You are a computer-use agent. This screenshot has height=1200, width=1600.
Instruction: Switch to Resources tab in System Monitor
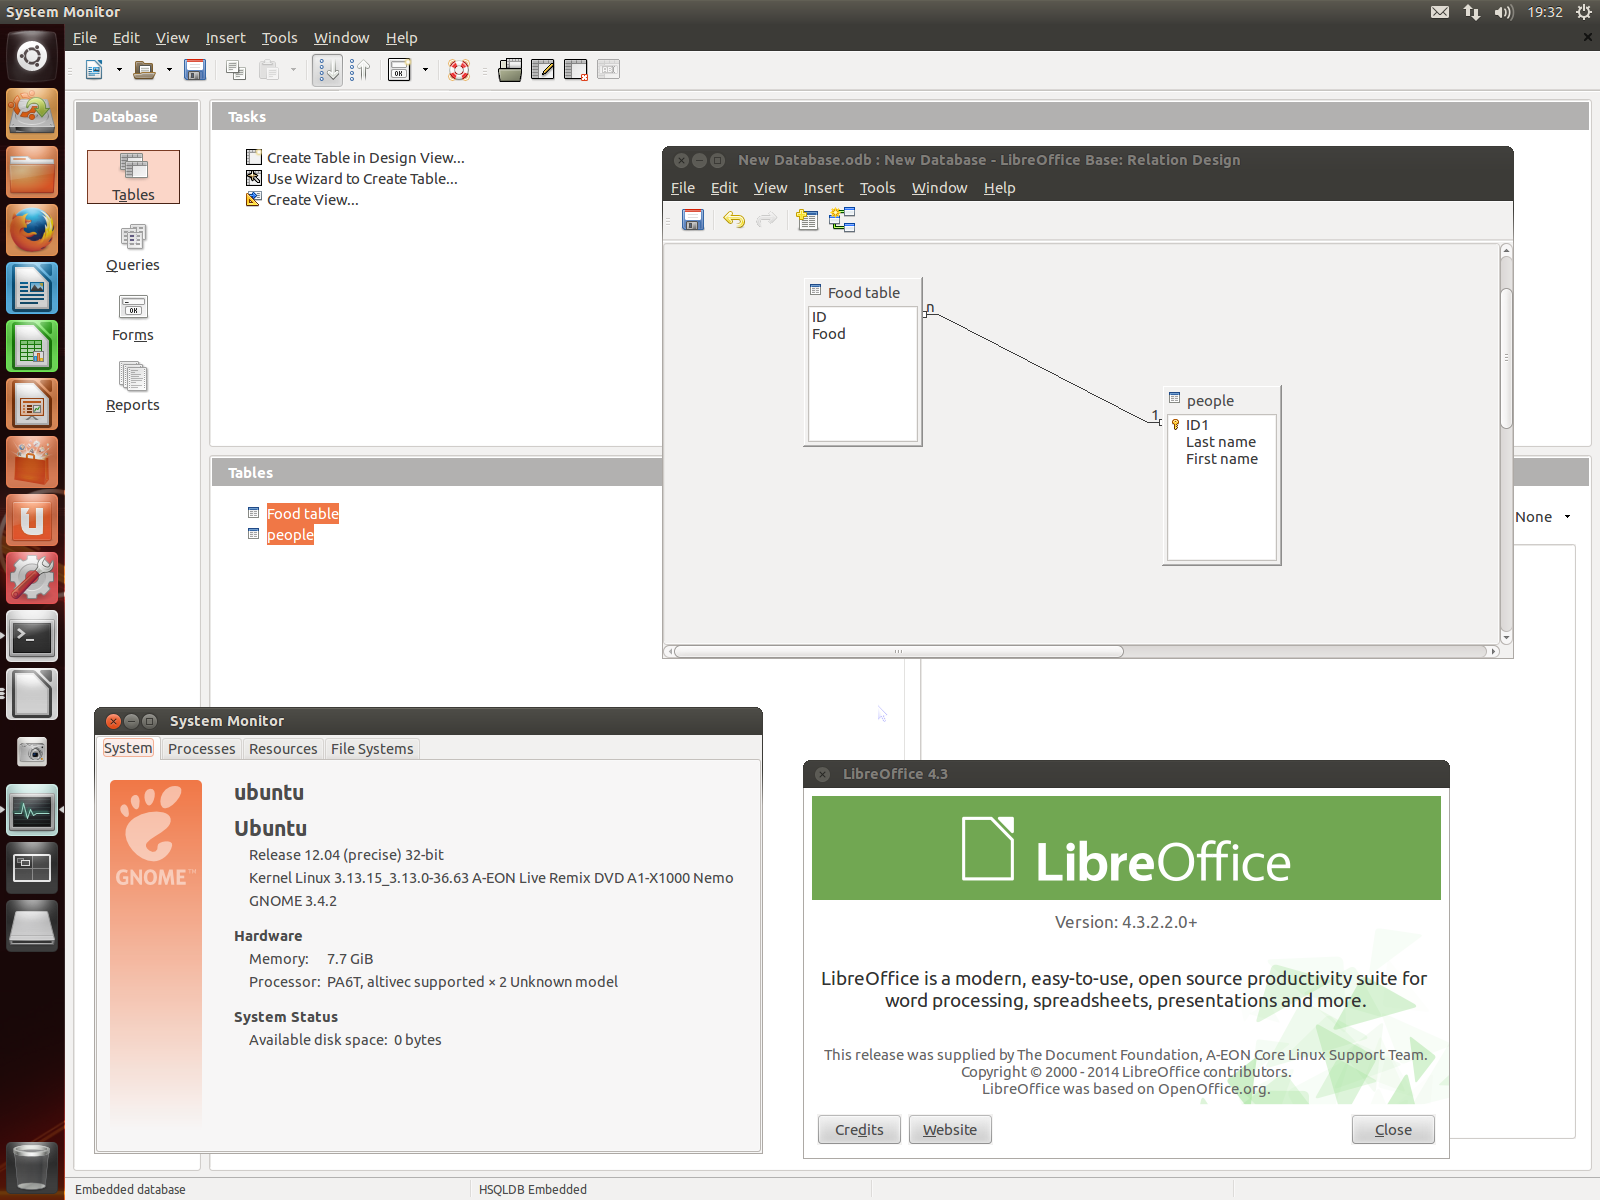coord(283,749)
